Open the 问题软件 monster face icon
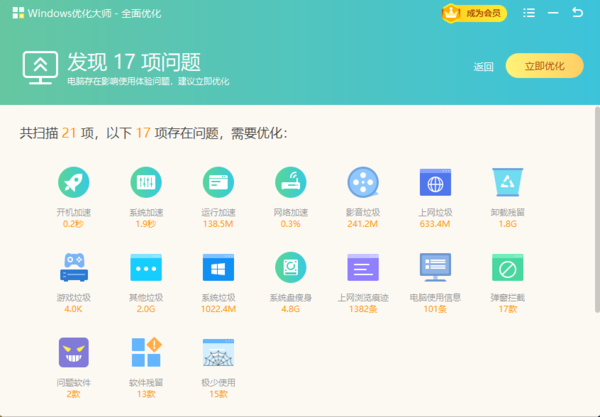600x417 pixels. click(x=74, y=352)
